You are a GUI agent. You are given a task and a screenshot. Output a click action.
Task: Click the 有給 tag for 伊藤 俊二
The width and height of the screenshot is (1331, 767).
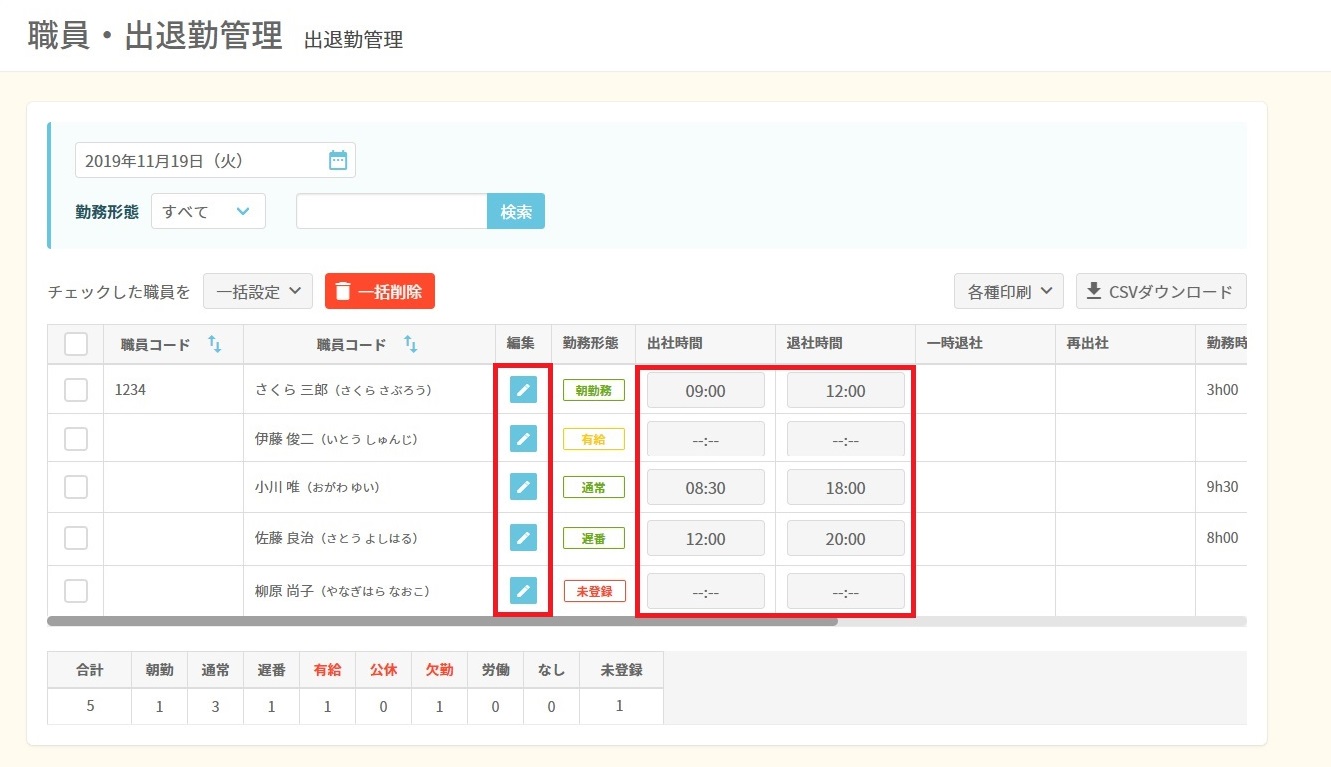[x=594, y=438]
